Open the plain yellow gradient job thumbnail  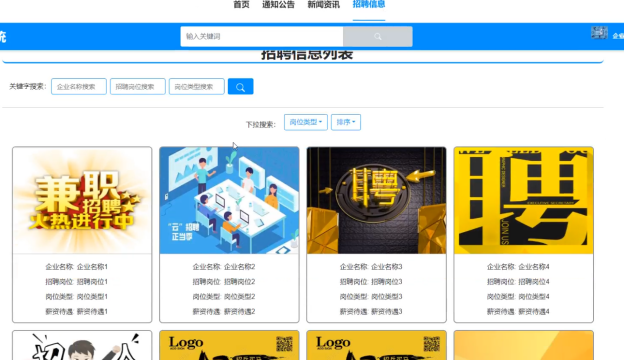pyautogui.click(x=524, y=345)
